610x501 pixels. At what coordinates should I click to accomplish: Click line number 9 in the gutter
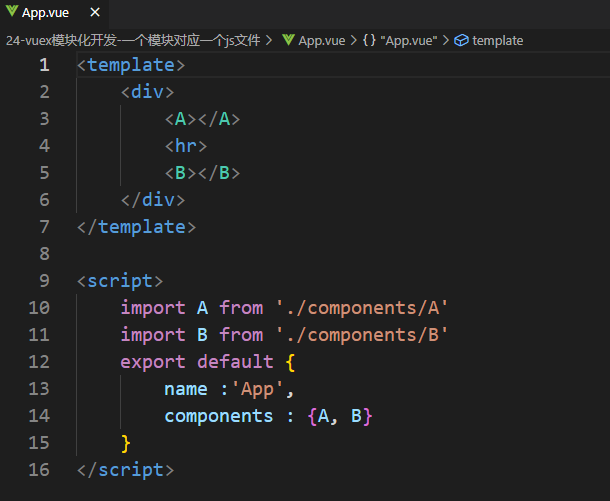click(44, 281)
